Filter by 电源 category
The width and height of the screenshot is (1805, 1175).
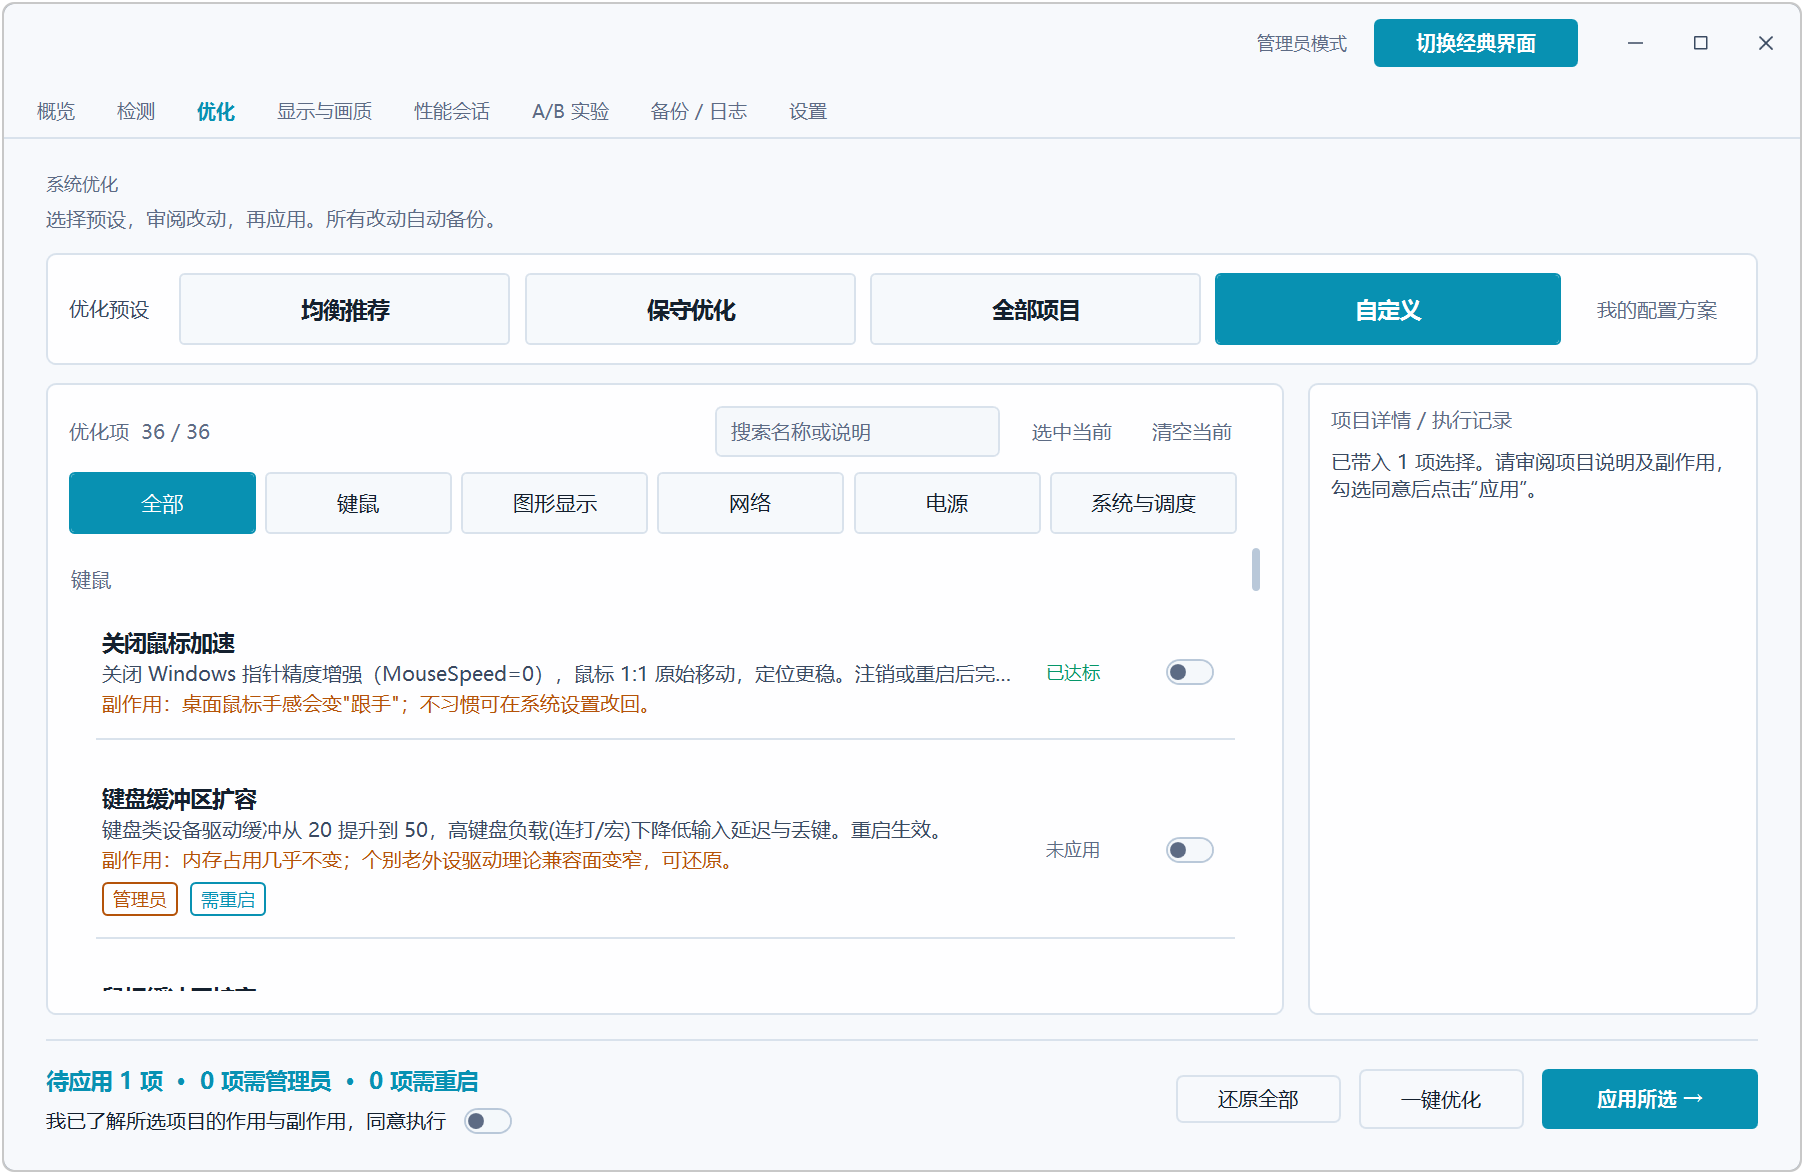[x=947, y=503]
